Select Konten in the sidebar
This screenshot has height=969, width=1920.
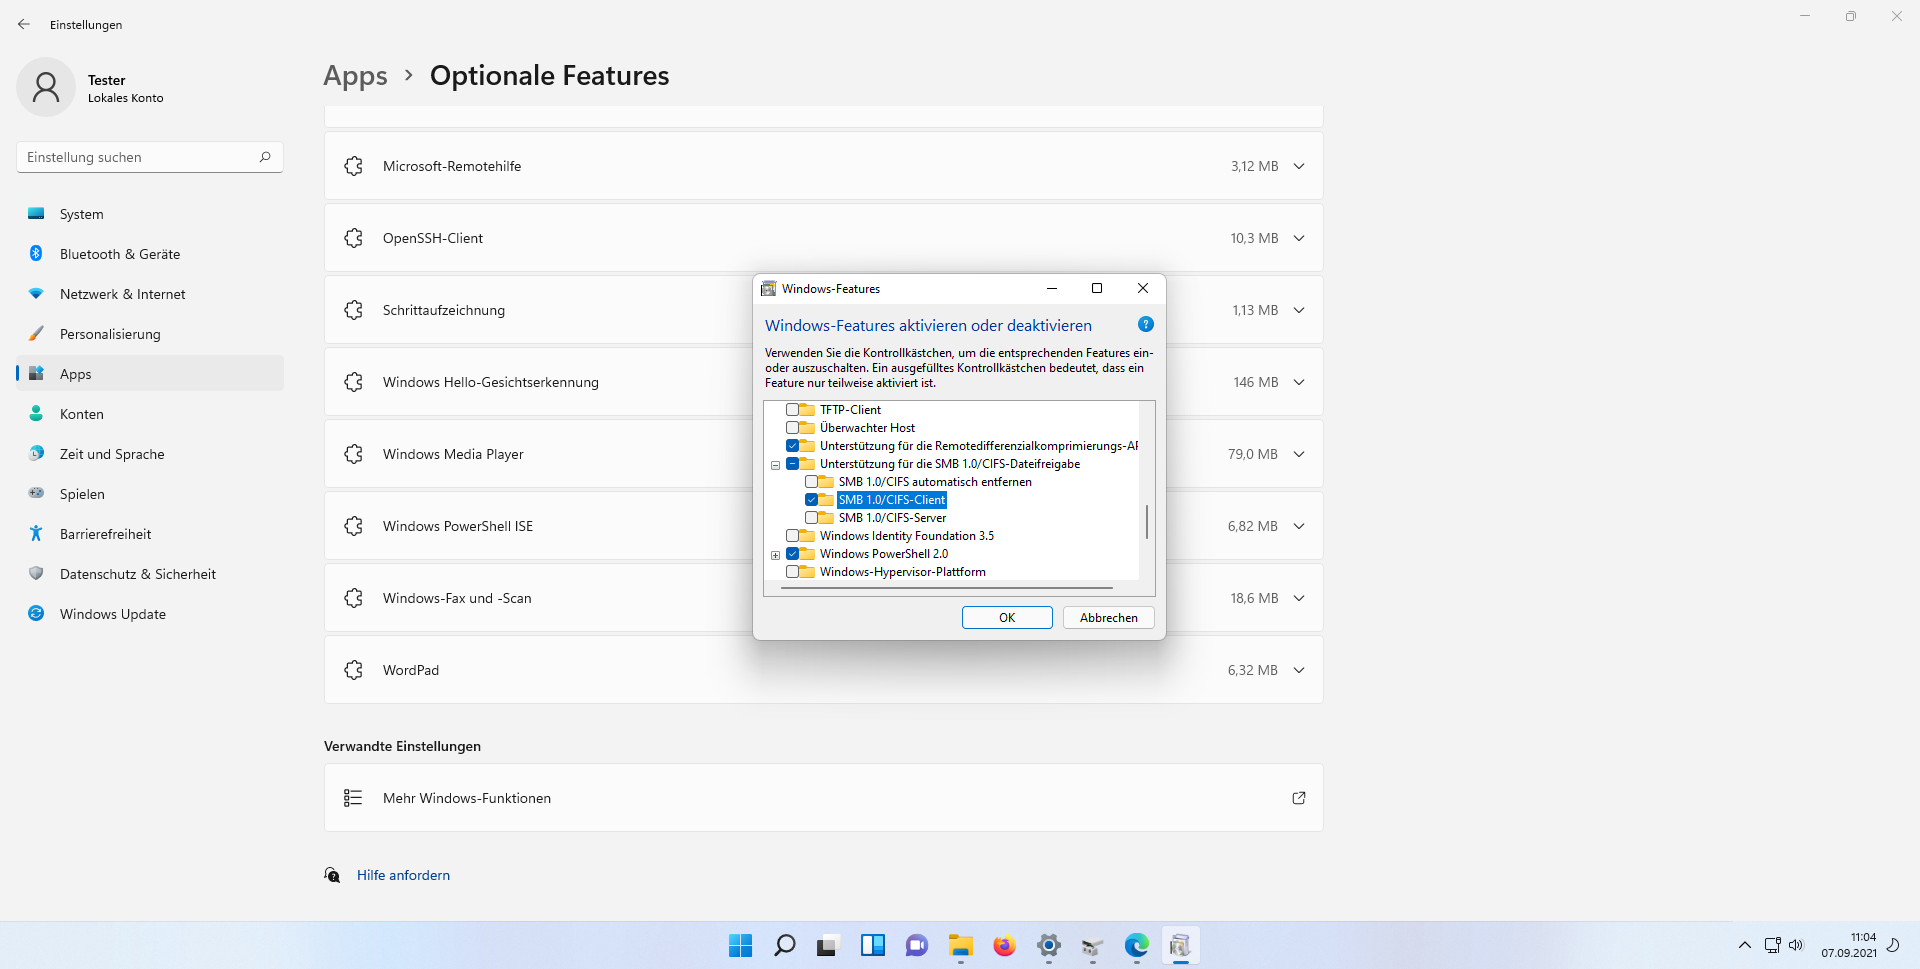[150, 414]
